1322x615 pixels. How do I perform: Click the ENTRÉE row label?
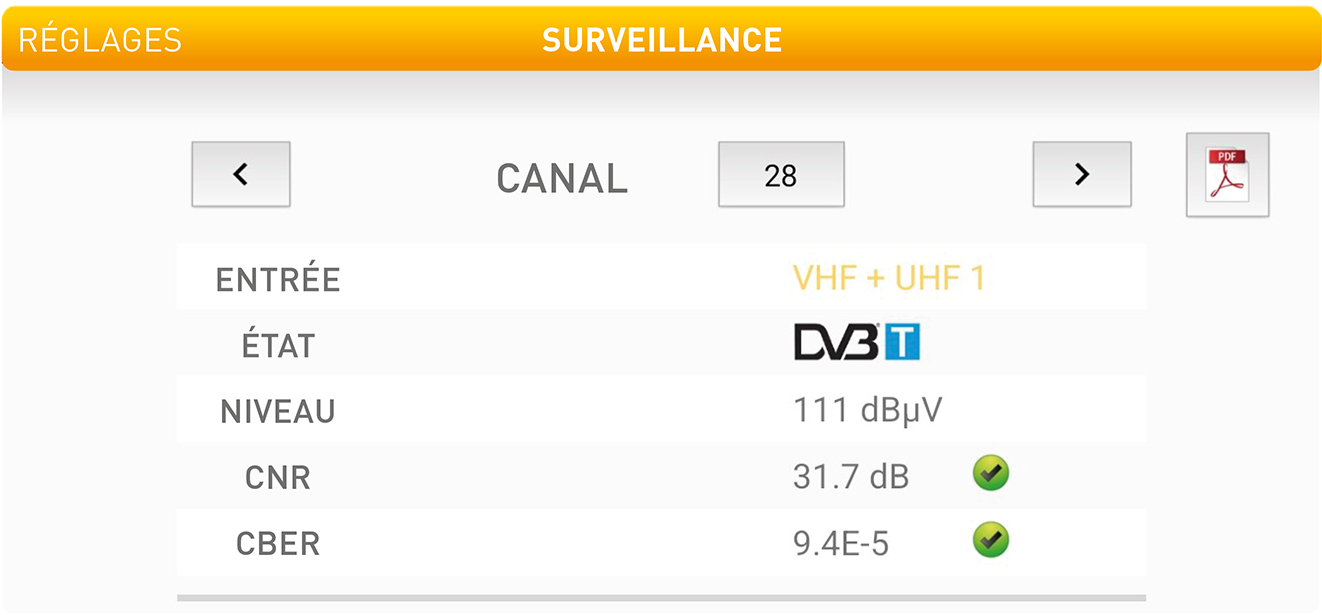pyautogui.click(x=278, y=280)
